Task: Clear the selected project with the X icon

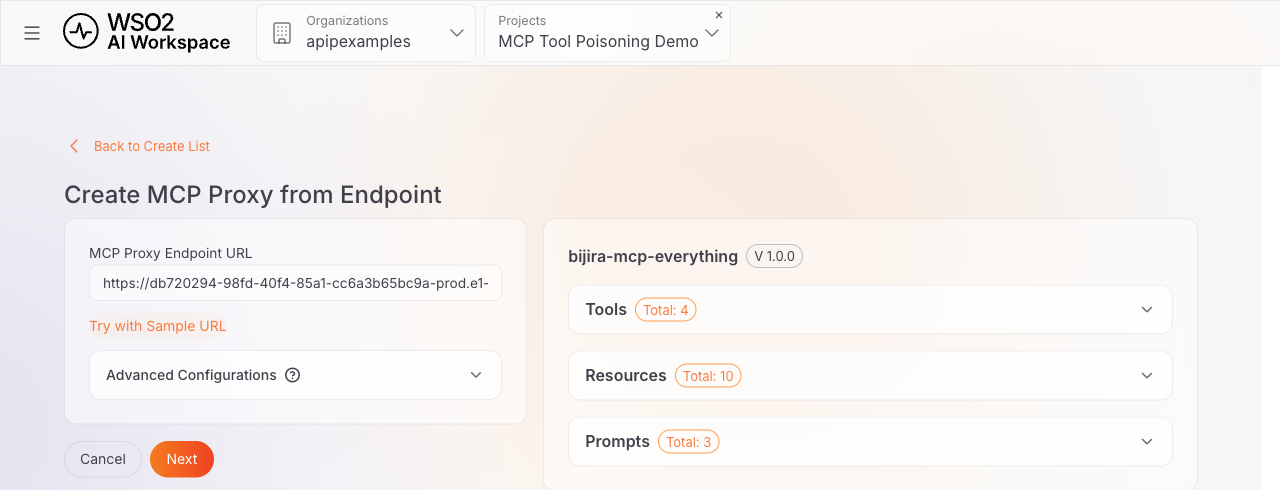Action: [719, 15]
